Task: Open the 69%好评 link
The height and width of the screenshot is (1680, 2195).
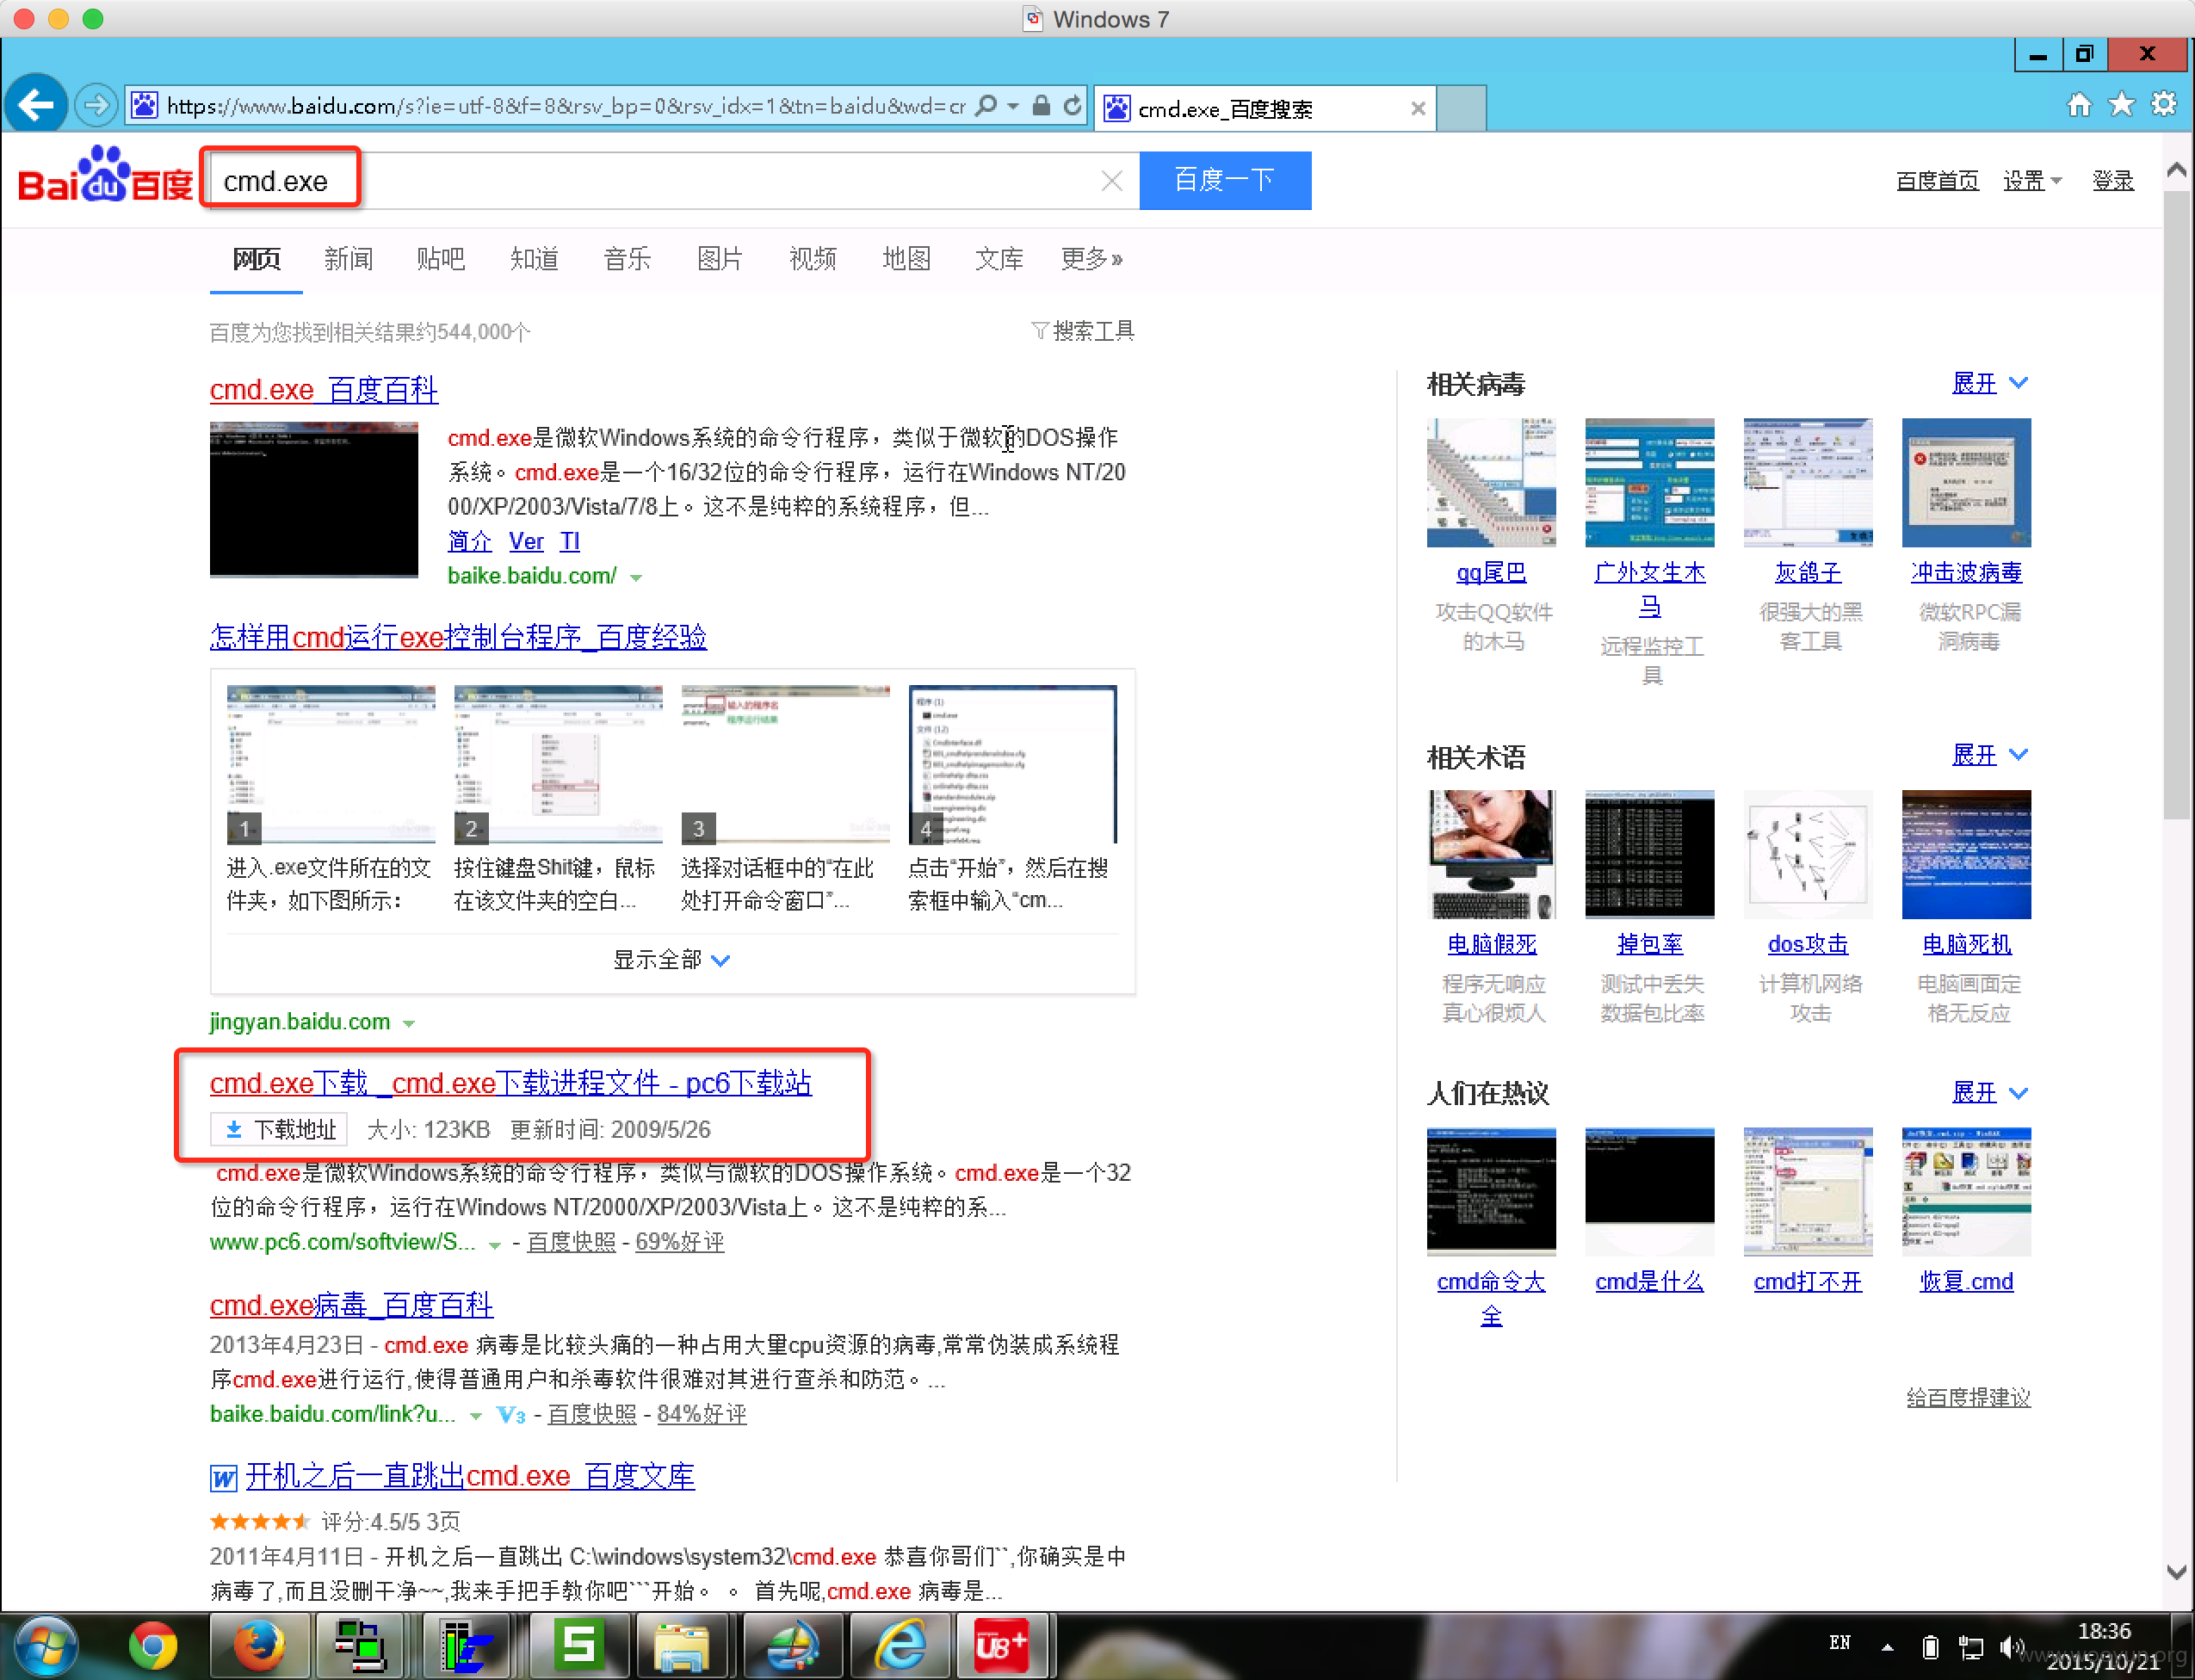Action: click(680, 1242)
